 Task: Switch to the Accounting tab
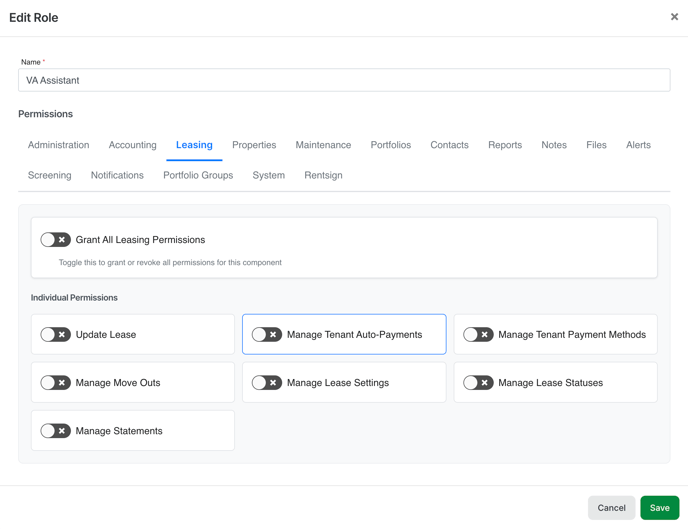coord(133,145)
